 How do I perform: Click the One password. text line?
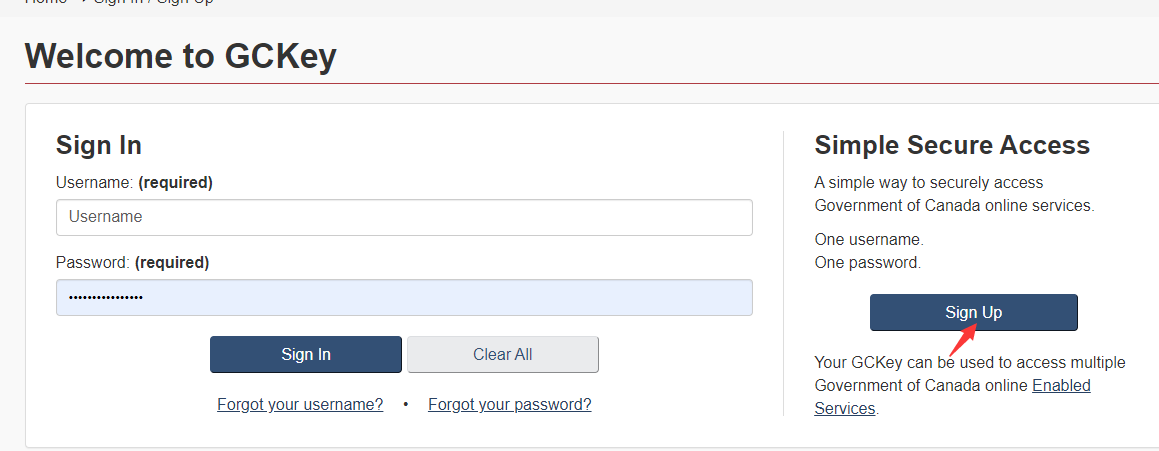tap(868, 262)
